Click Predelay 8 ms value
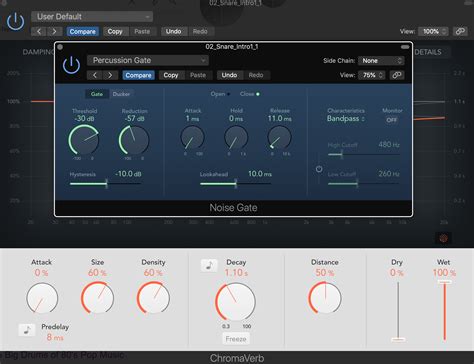Screen dimensions: 474x364 (55, 337)
